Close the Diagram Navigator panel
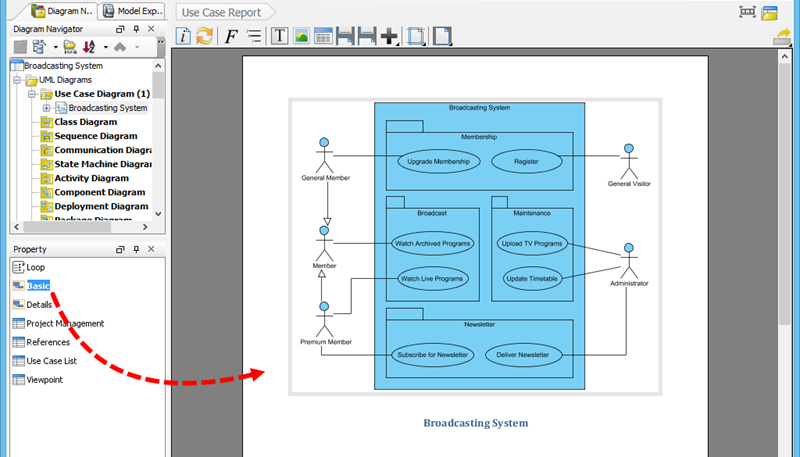The width and height of the screenshot is (800, 457). coord(151,29)
